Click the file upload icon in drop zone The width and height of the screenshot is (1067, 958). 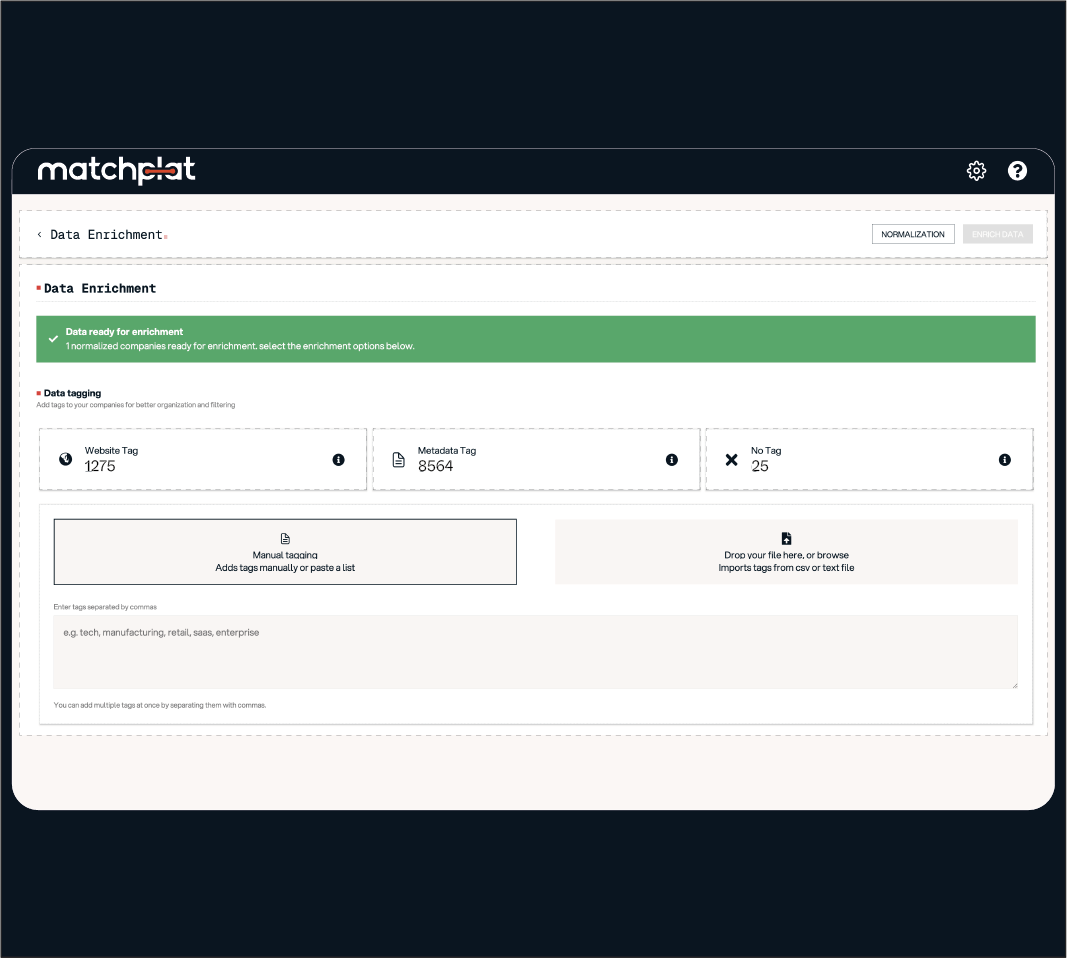pos(786,539)
